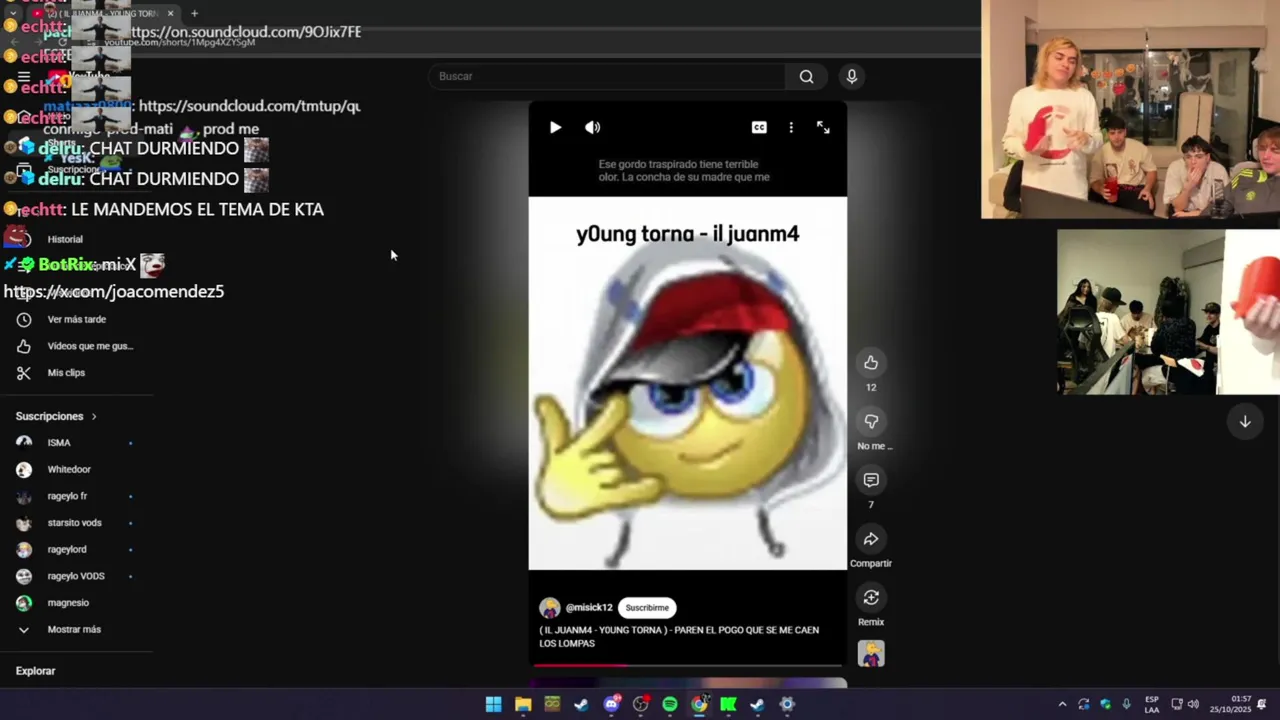Open the Windows Start menu
The height and width of the screenshot is (720, 1280).
(493, 704)
